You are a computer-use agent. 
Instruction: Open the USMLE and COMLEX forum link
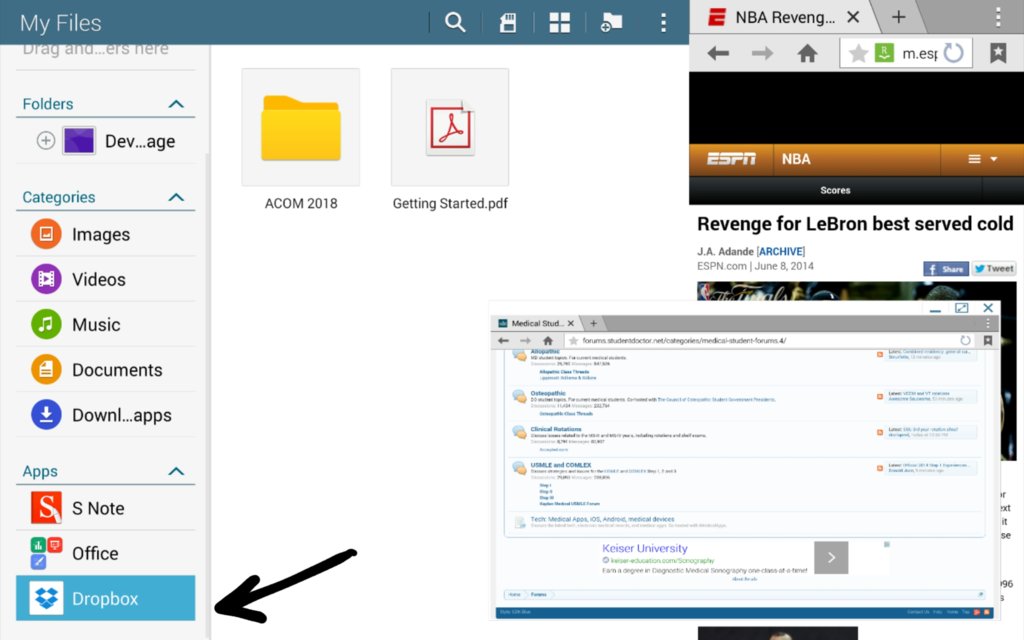pyautogui.click(x=560, y=465)
